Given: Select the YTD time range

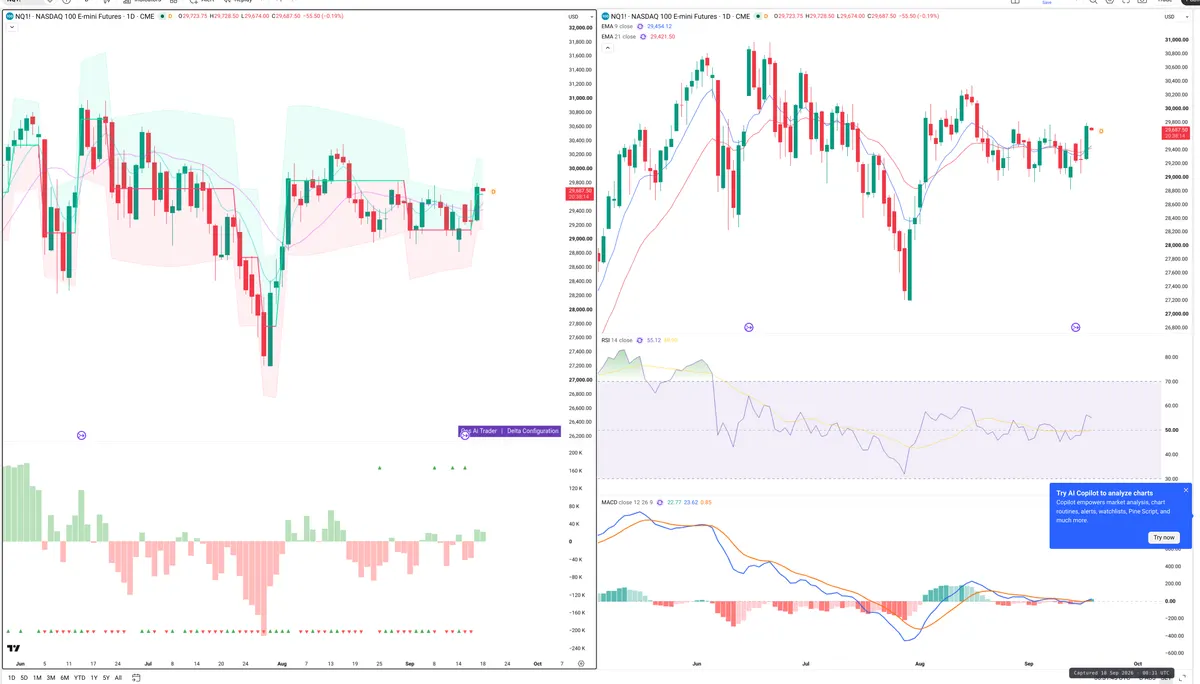Looking at the screenshot, I should point(80,677).
